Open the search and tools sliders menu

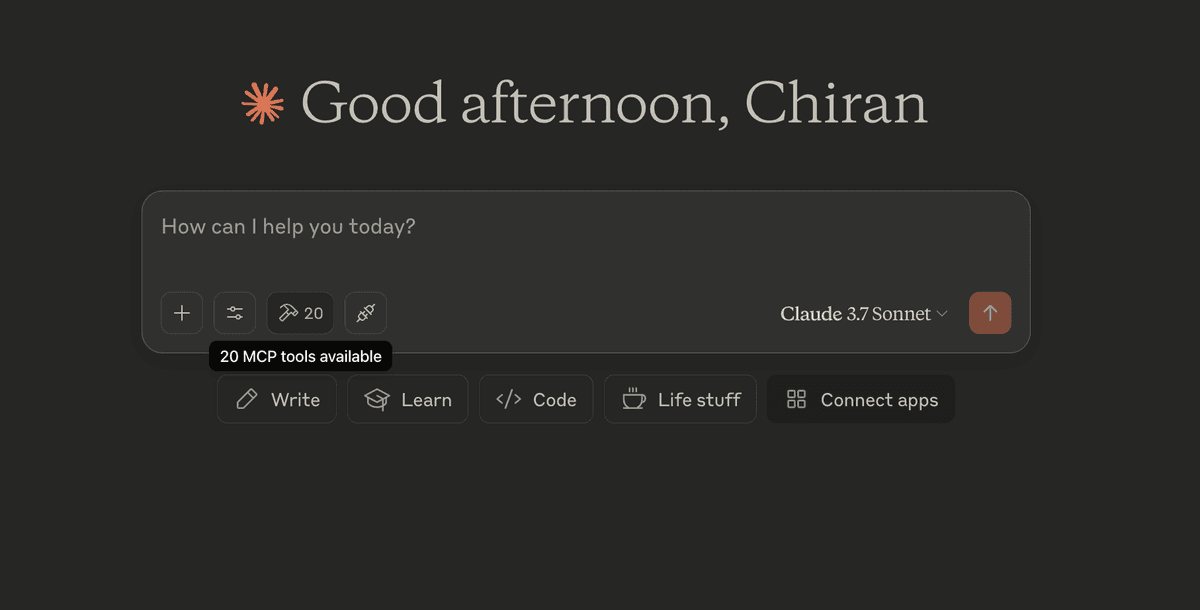235,313
